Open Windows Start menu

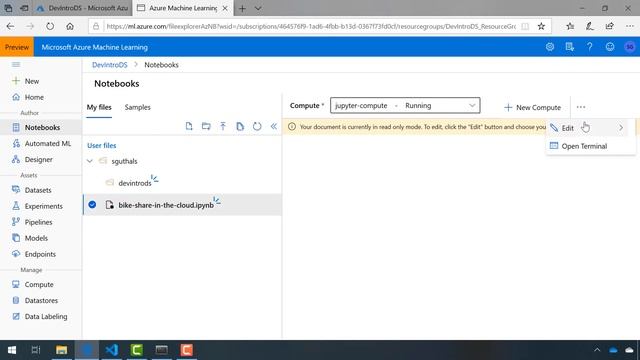pyautogui.click(x=12, y=350)
